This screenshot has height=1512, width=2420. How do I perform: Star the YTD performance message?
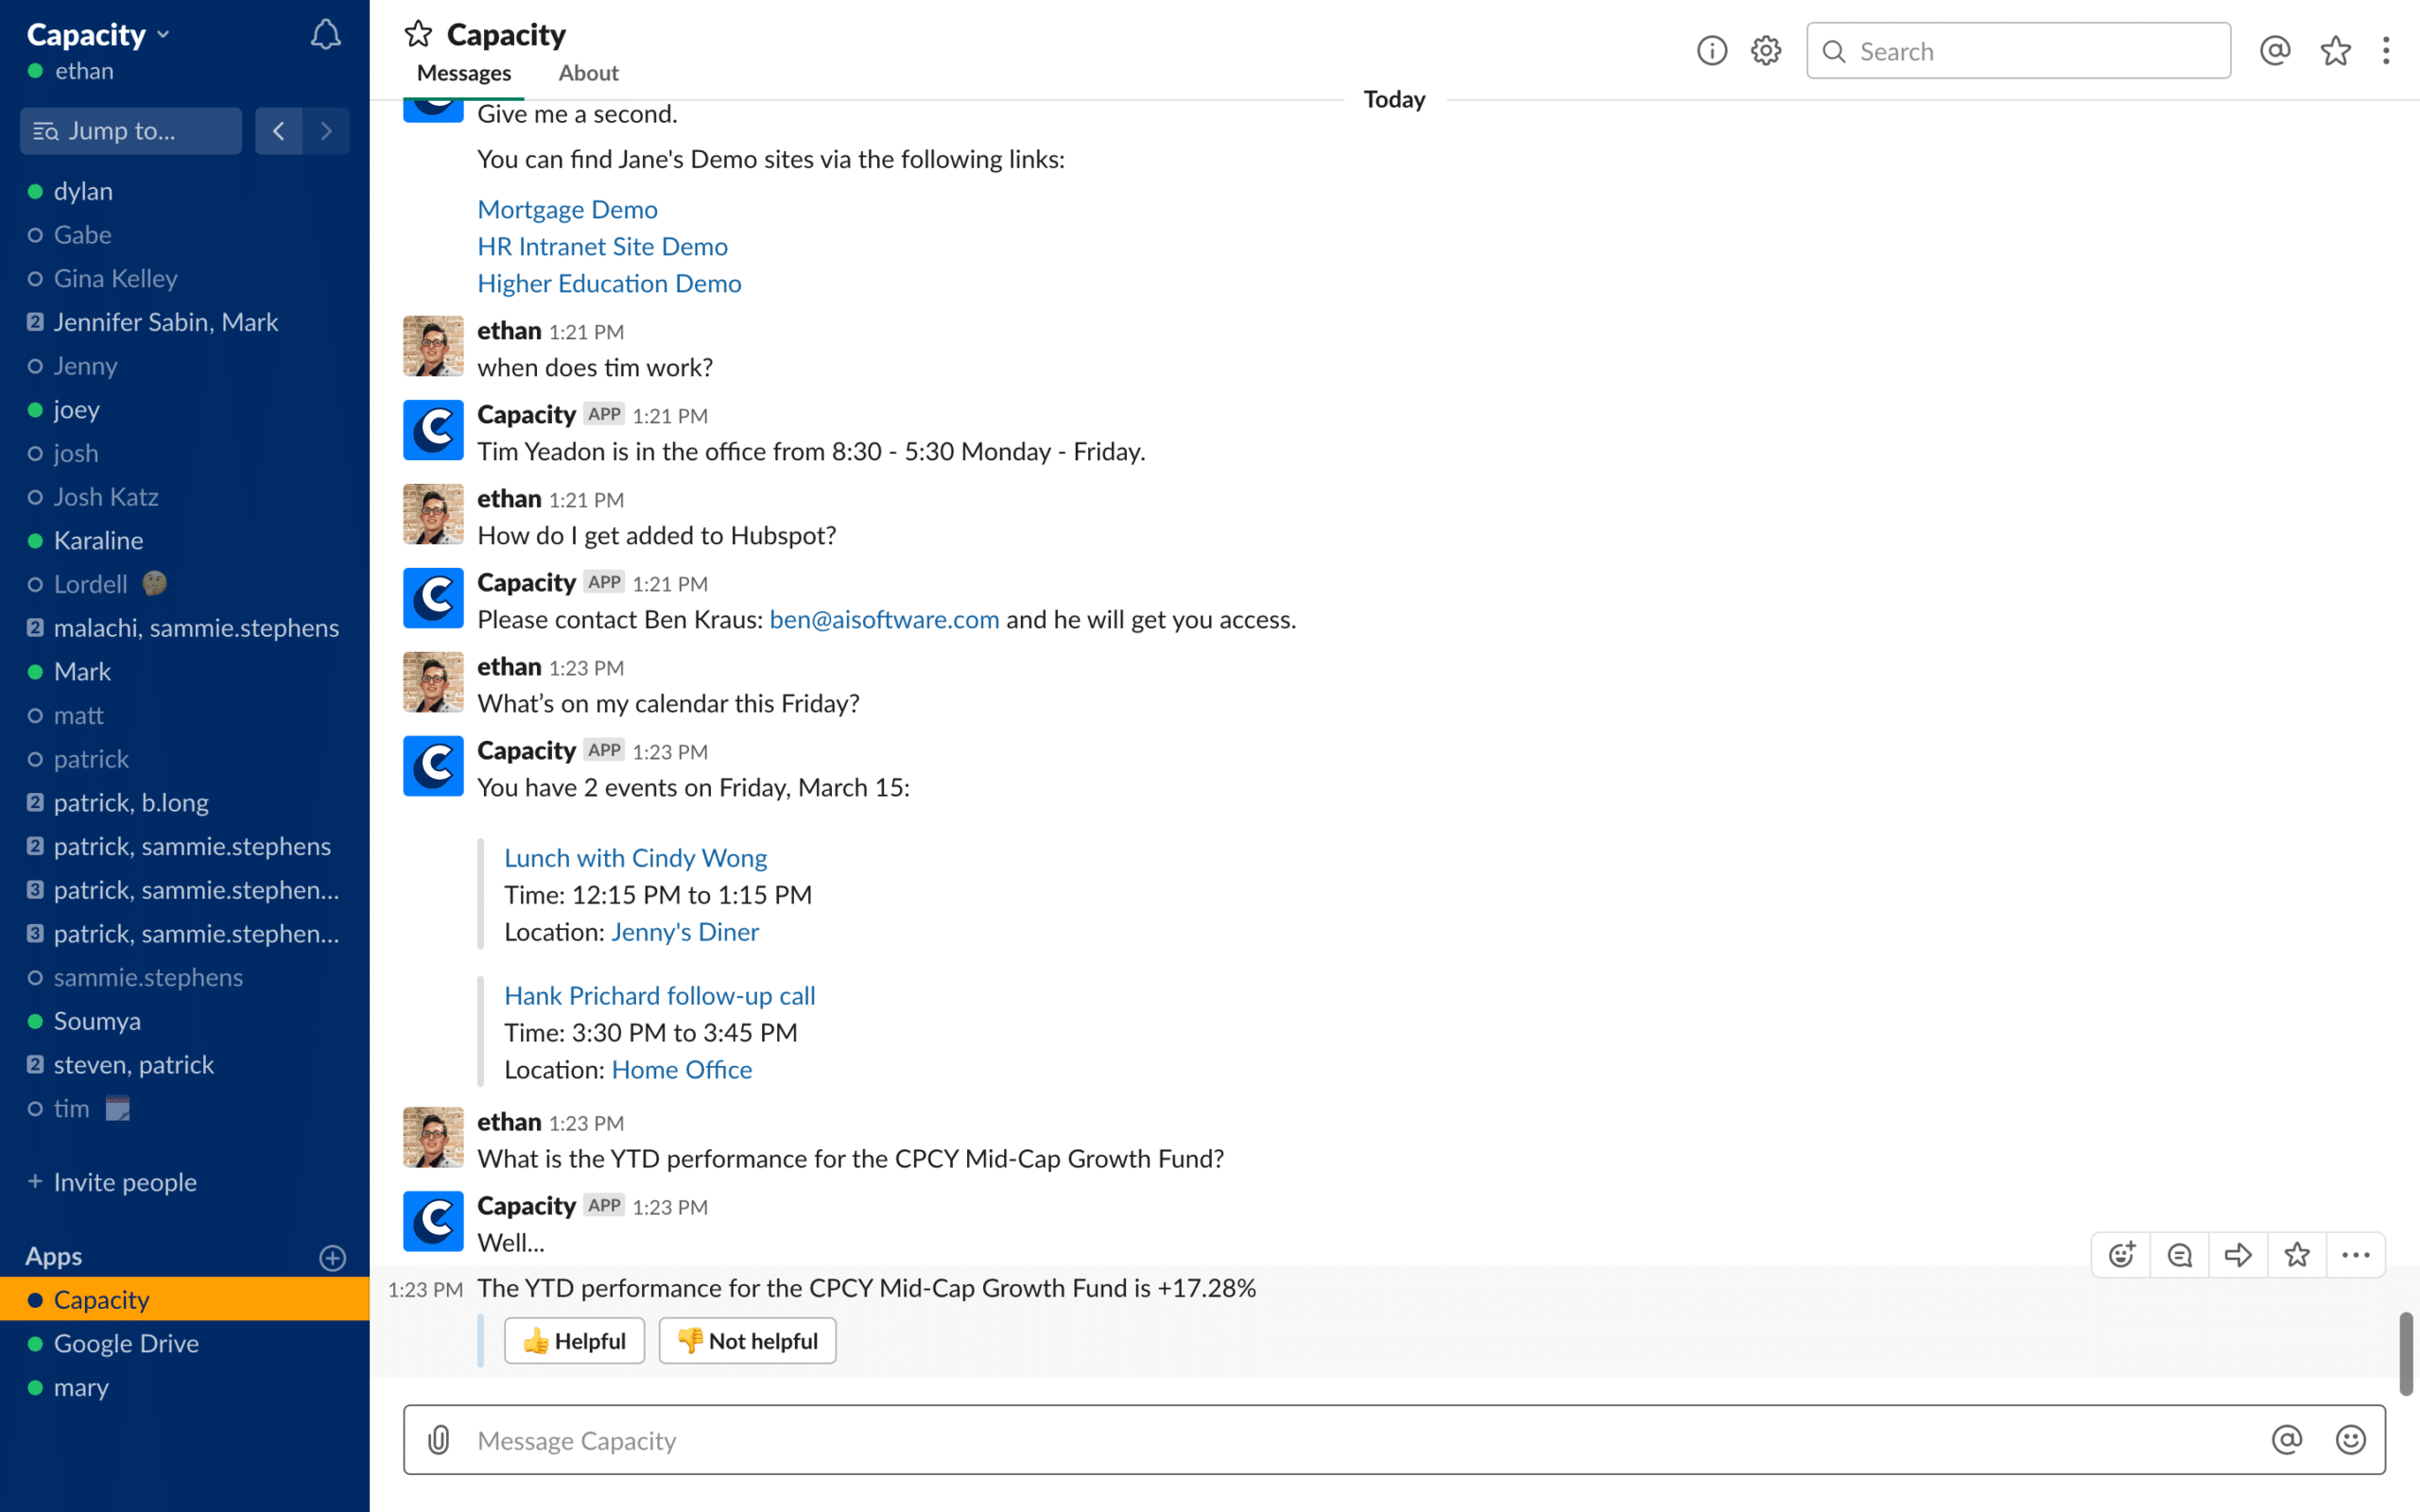[x=2297, y=1255]
